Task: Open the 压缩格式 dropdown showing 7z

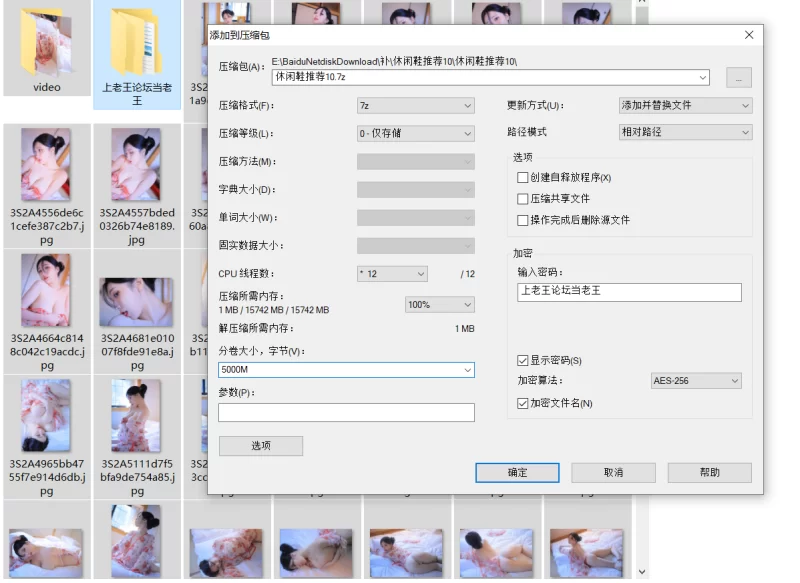Action: click(416, 106)
